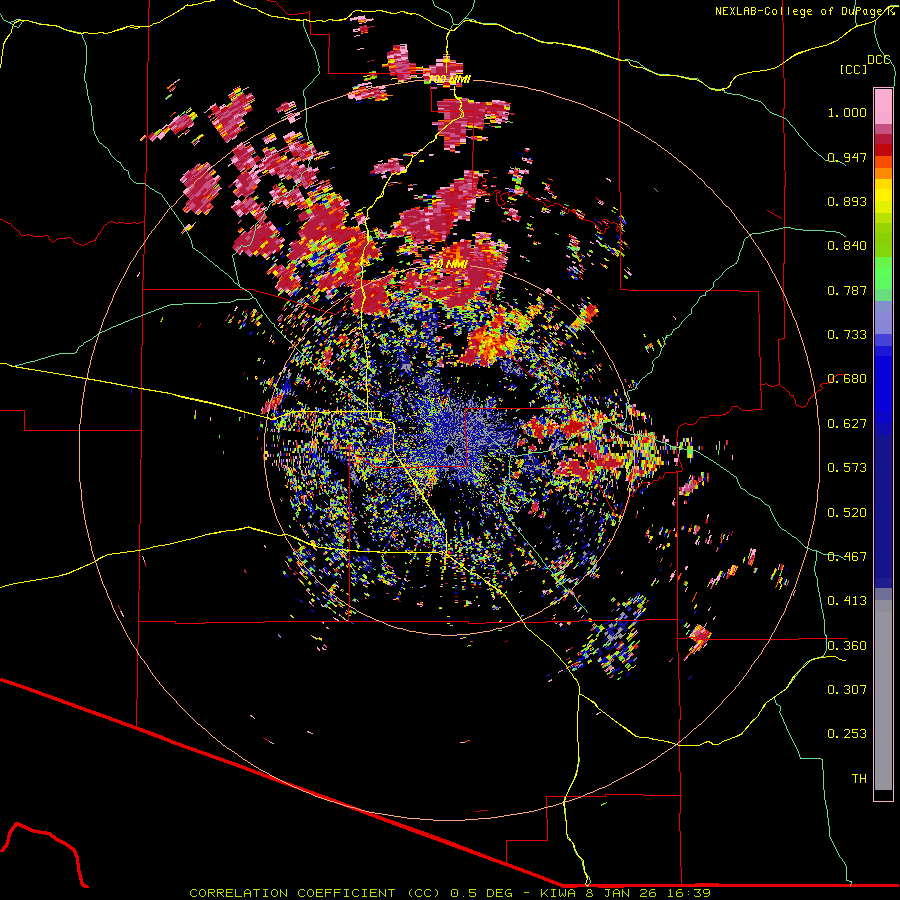Click the Correlation Coefficient KIWA caption at bottom

[x=450, y=893]
